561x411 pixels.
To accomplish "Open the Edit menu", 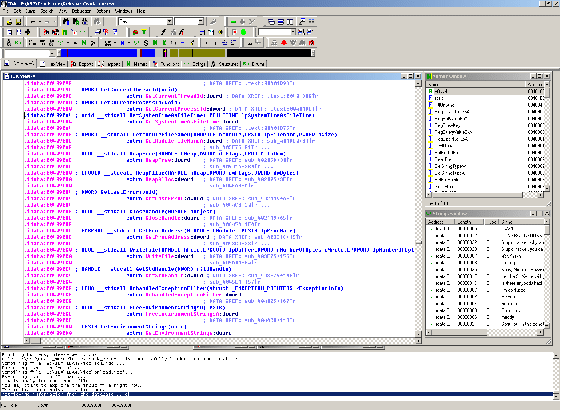I will pos(17,11).
